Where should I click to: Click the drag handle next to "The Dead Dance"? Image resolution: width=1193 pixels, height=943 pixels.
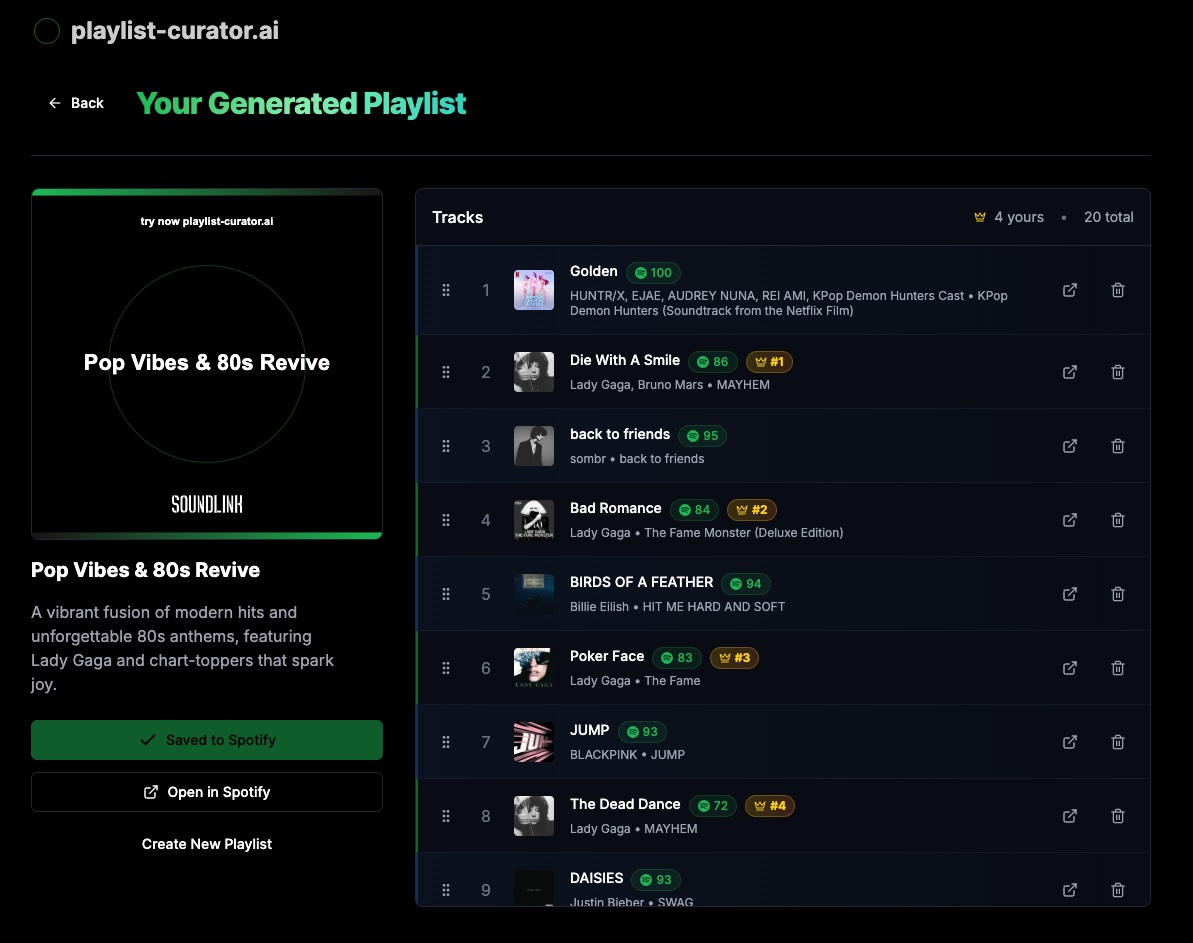coord(446,815)
